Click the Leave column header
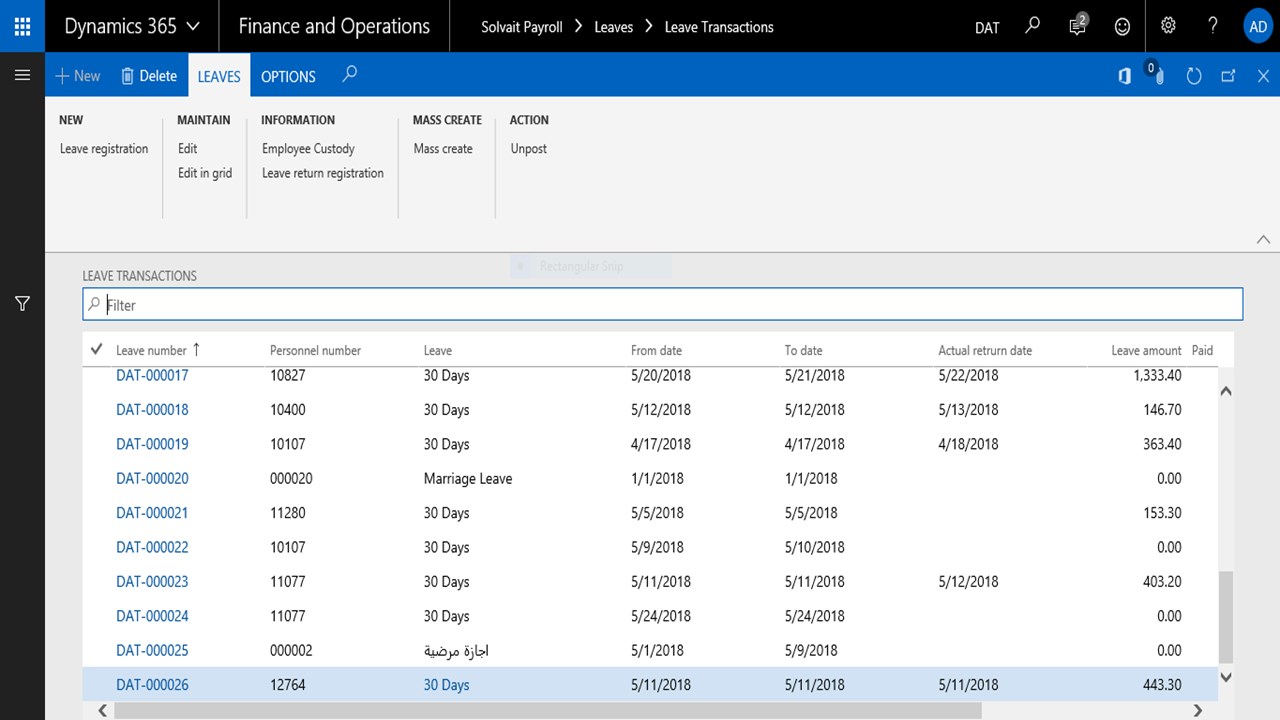 [438, 350]
